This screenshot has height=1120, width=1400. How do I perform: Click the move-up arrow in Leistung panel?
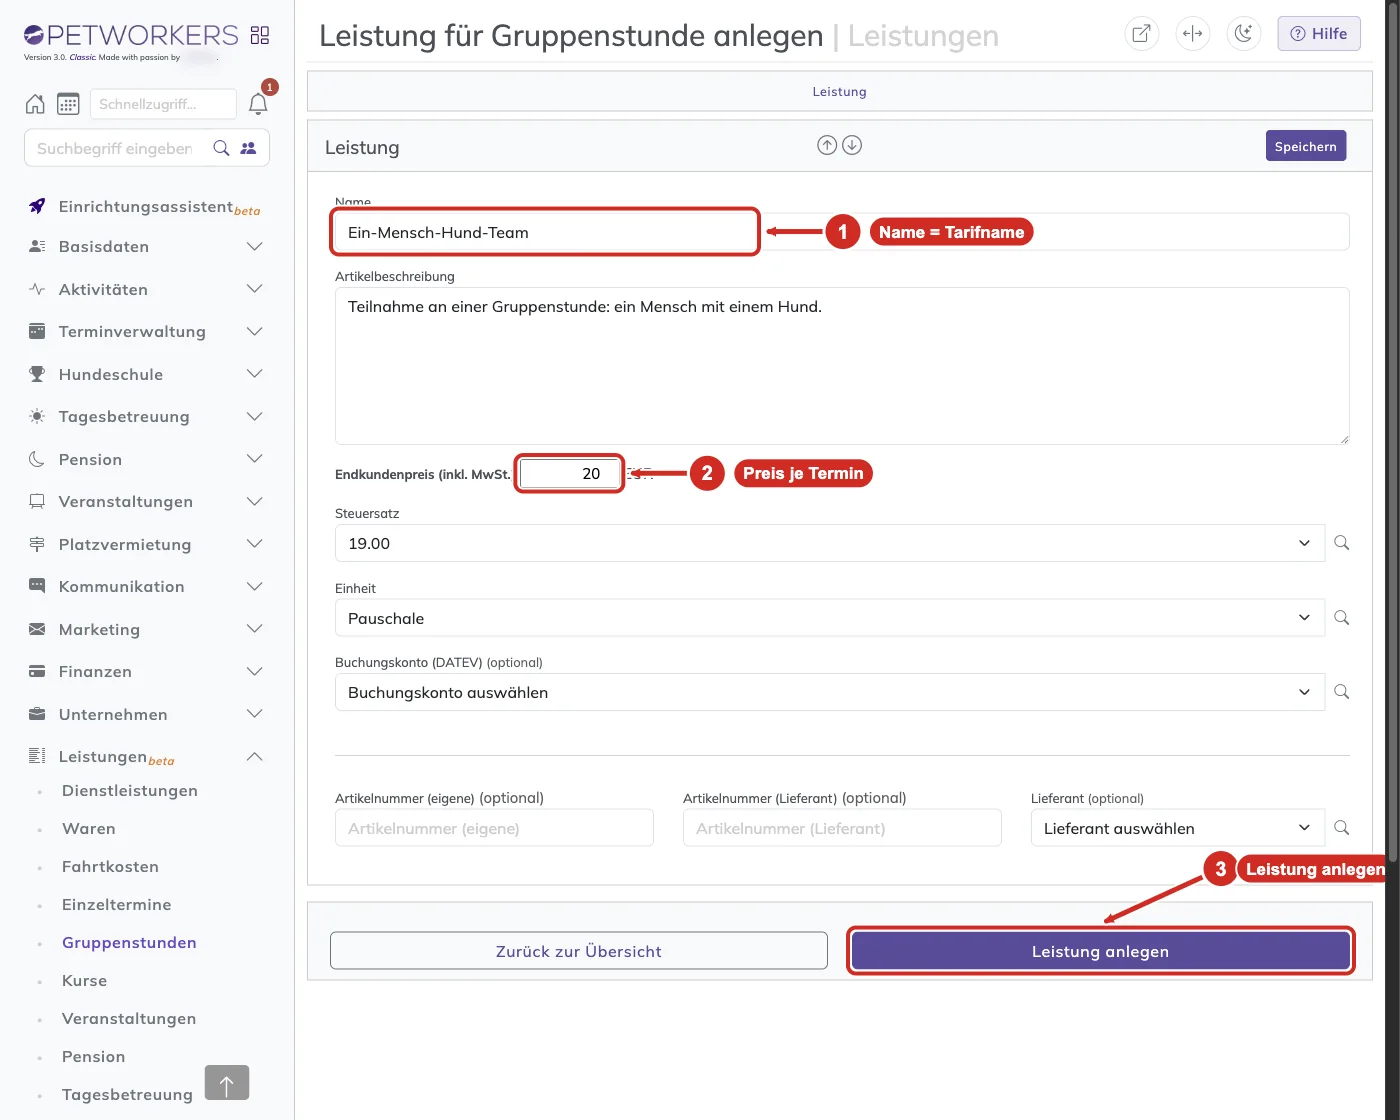pos(827,145)
